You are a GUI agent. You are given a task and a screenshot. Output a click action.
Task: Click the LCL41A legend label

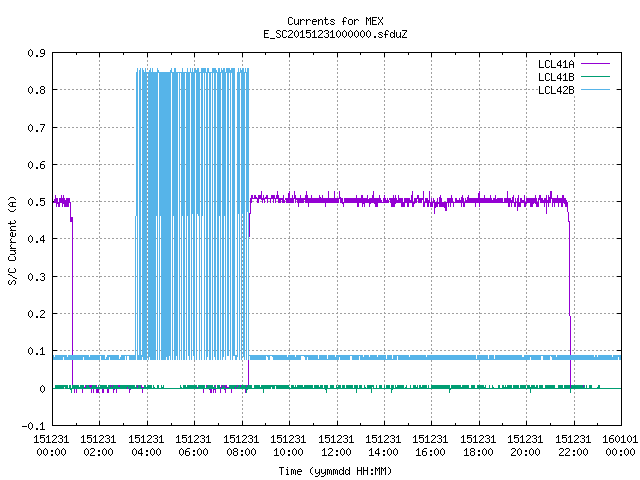[x=556, y=64]
